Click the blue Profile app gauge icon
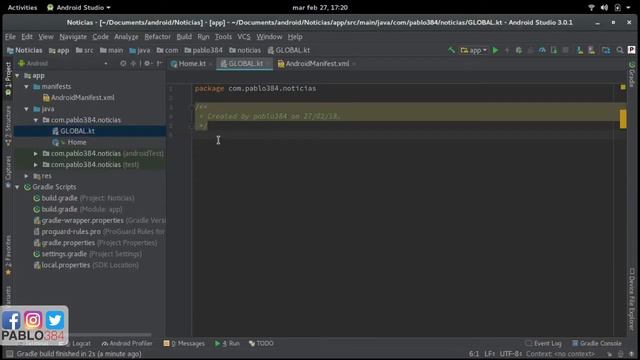Viewport: 640px width, 360px height. click(542, 50)
